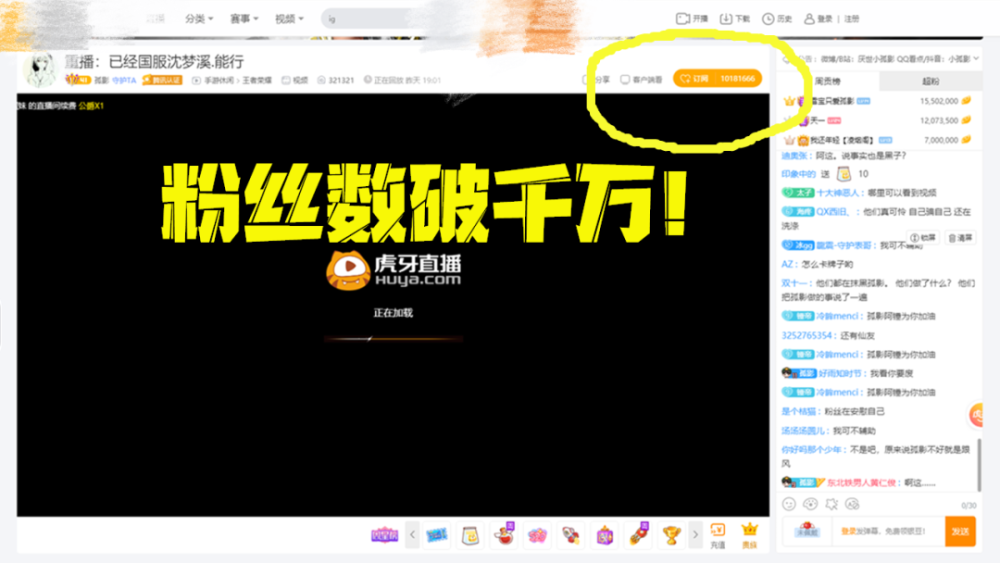Viewport: 1000px width, 563px height.
Task: Open the 赛事 events dropdown
Action: (244, 18)
